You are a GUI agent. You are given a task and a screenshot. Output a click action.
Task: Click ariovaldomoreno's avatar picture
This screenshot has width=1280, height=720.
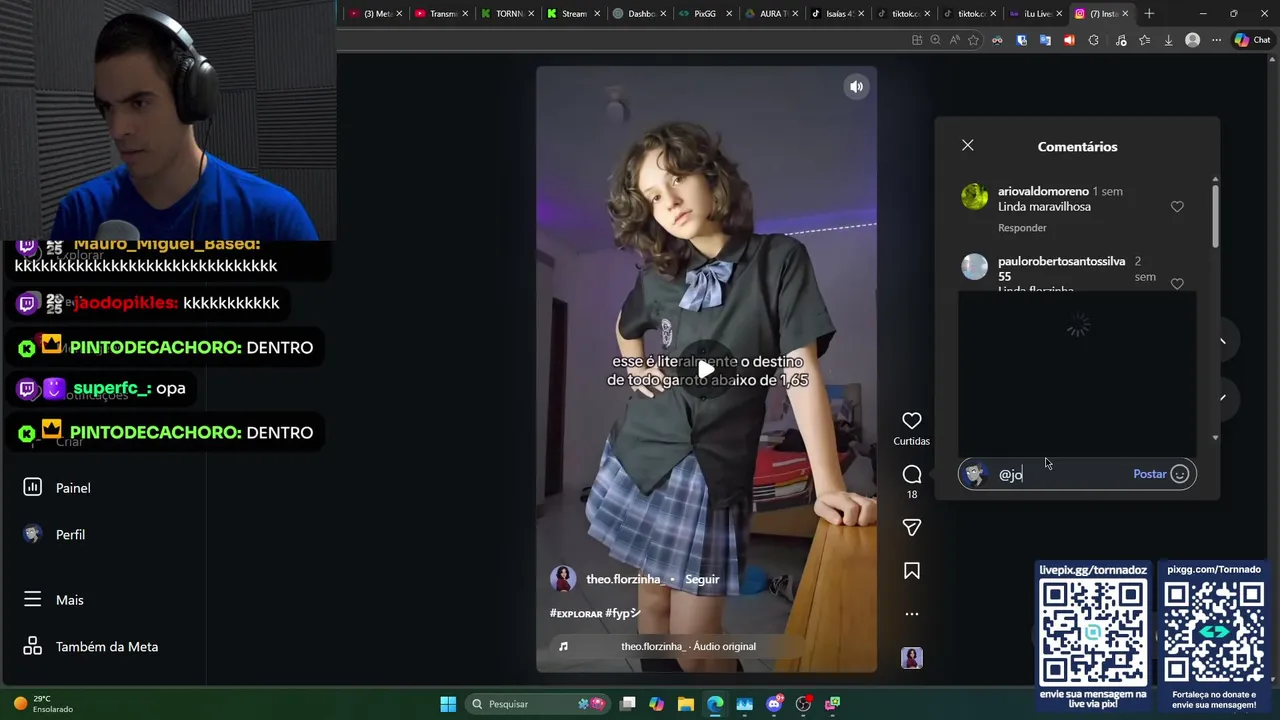[x=974, y=196]
